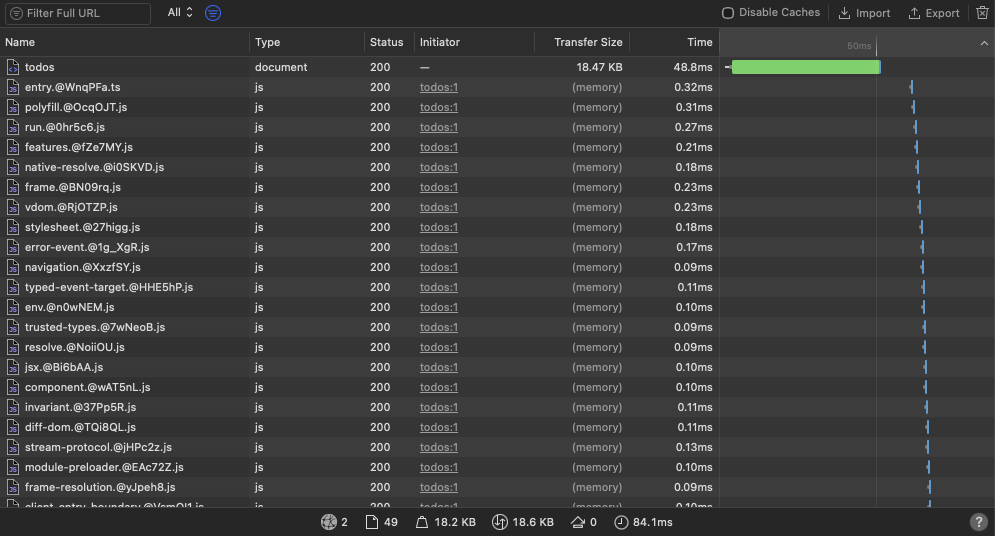Click the JS icon for env.@n0wNEM.js

[x=13, y=308]
